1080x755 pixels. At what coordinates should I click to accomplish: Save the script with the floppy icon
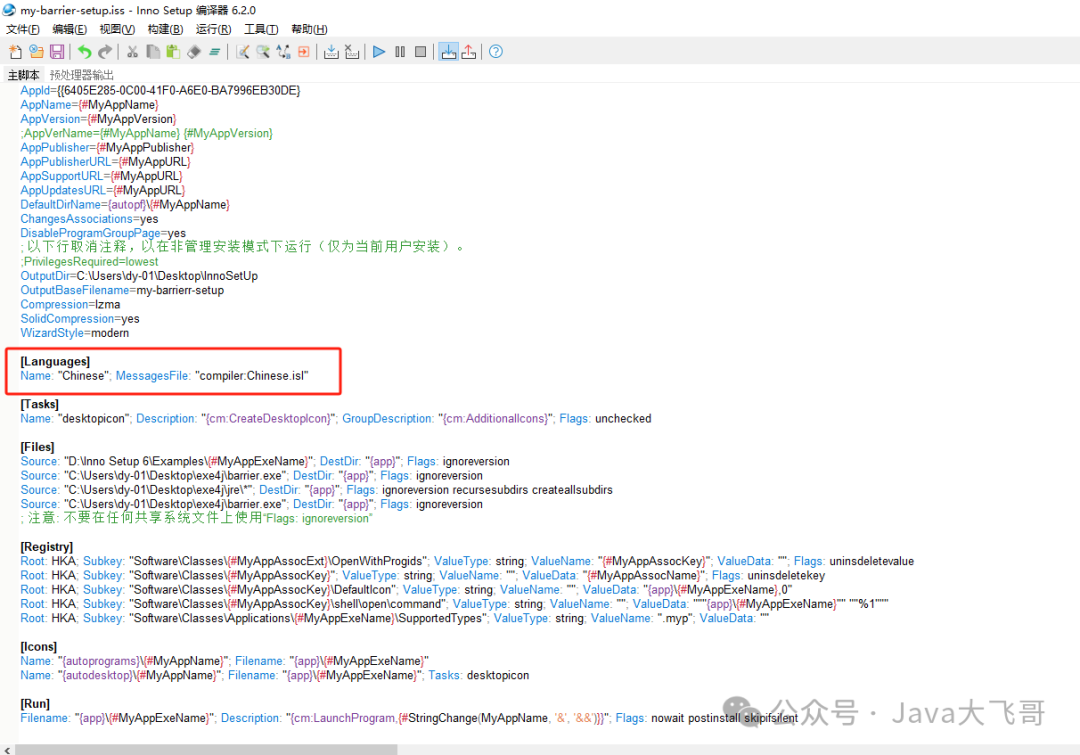click(x=57, y=52)
